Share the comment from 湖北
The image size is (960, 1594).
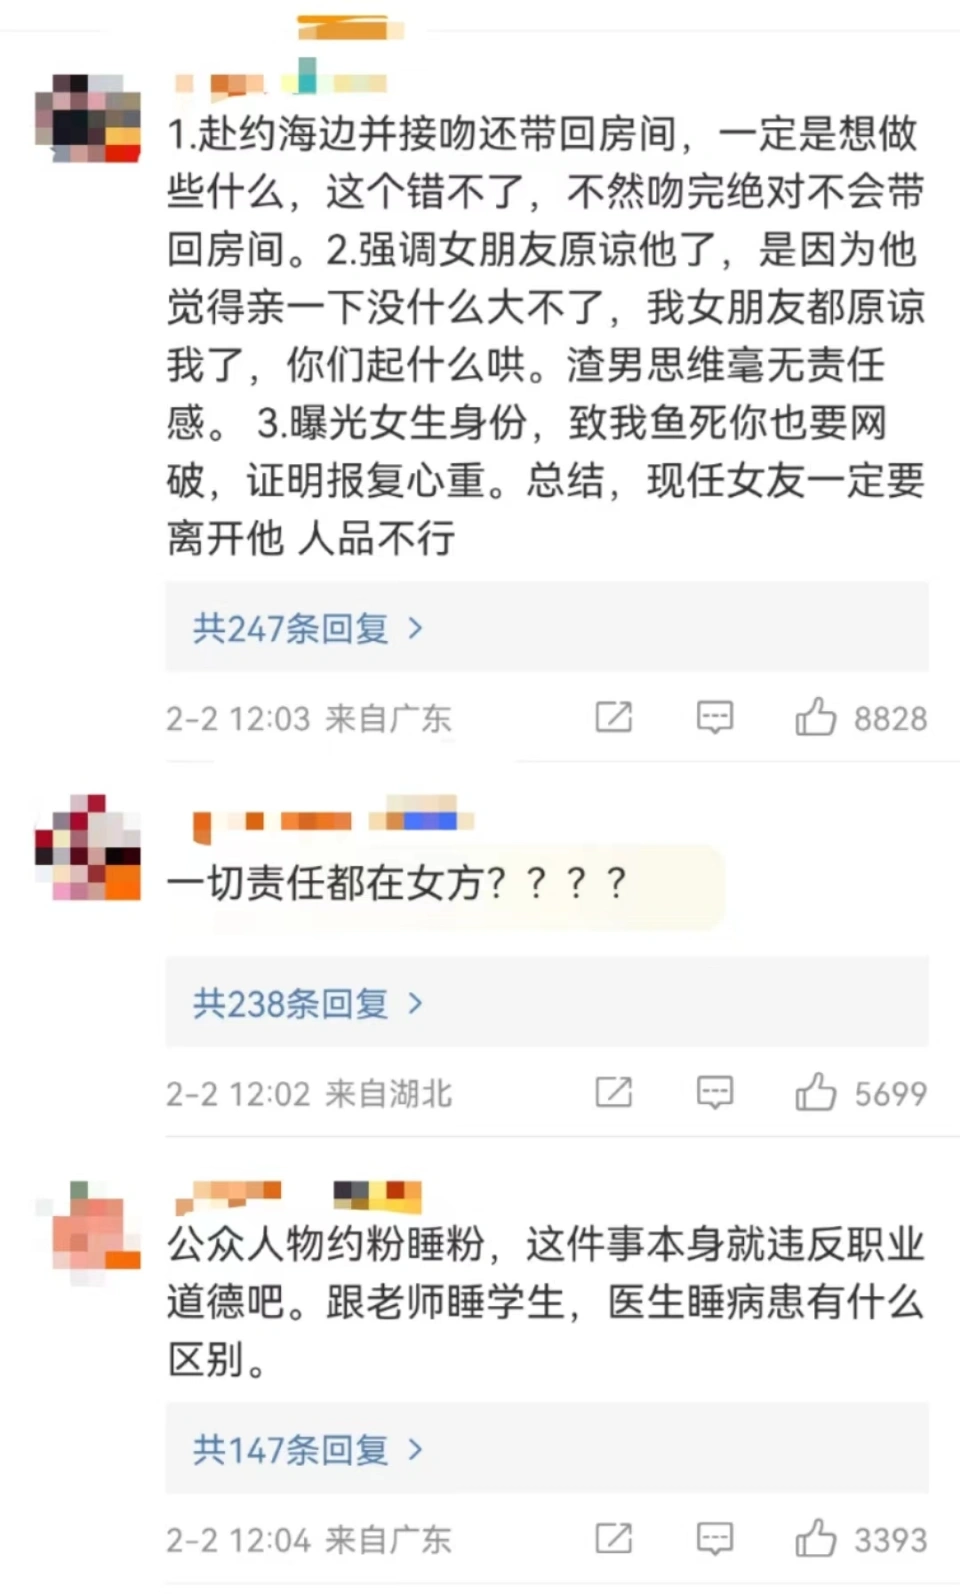tap(614, 1092)
